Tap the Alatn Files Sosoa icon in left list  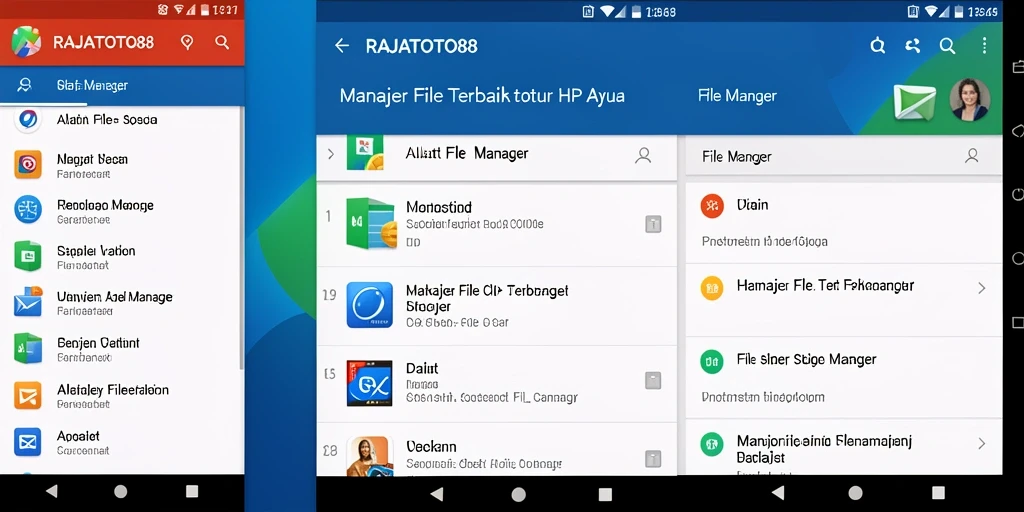pyautogui.click(x=28, y=120)
